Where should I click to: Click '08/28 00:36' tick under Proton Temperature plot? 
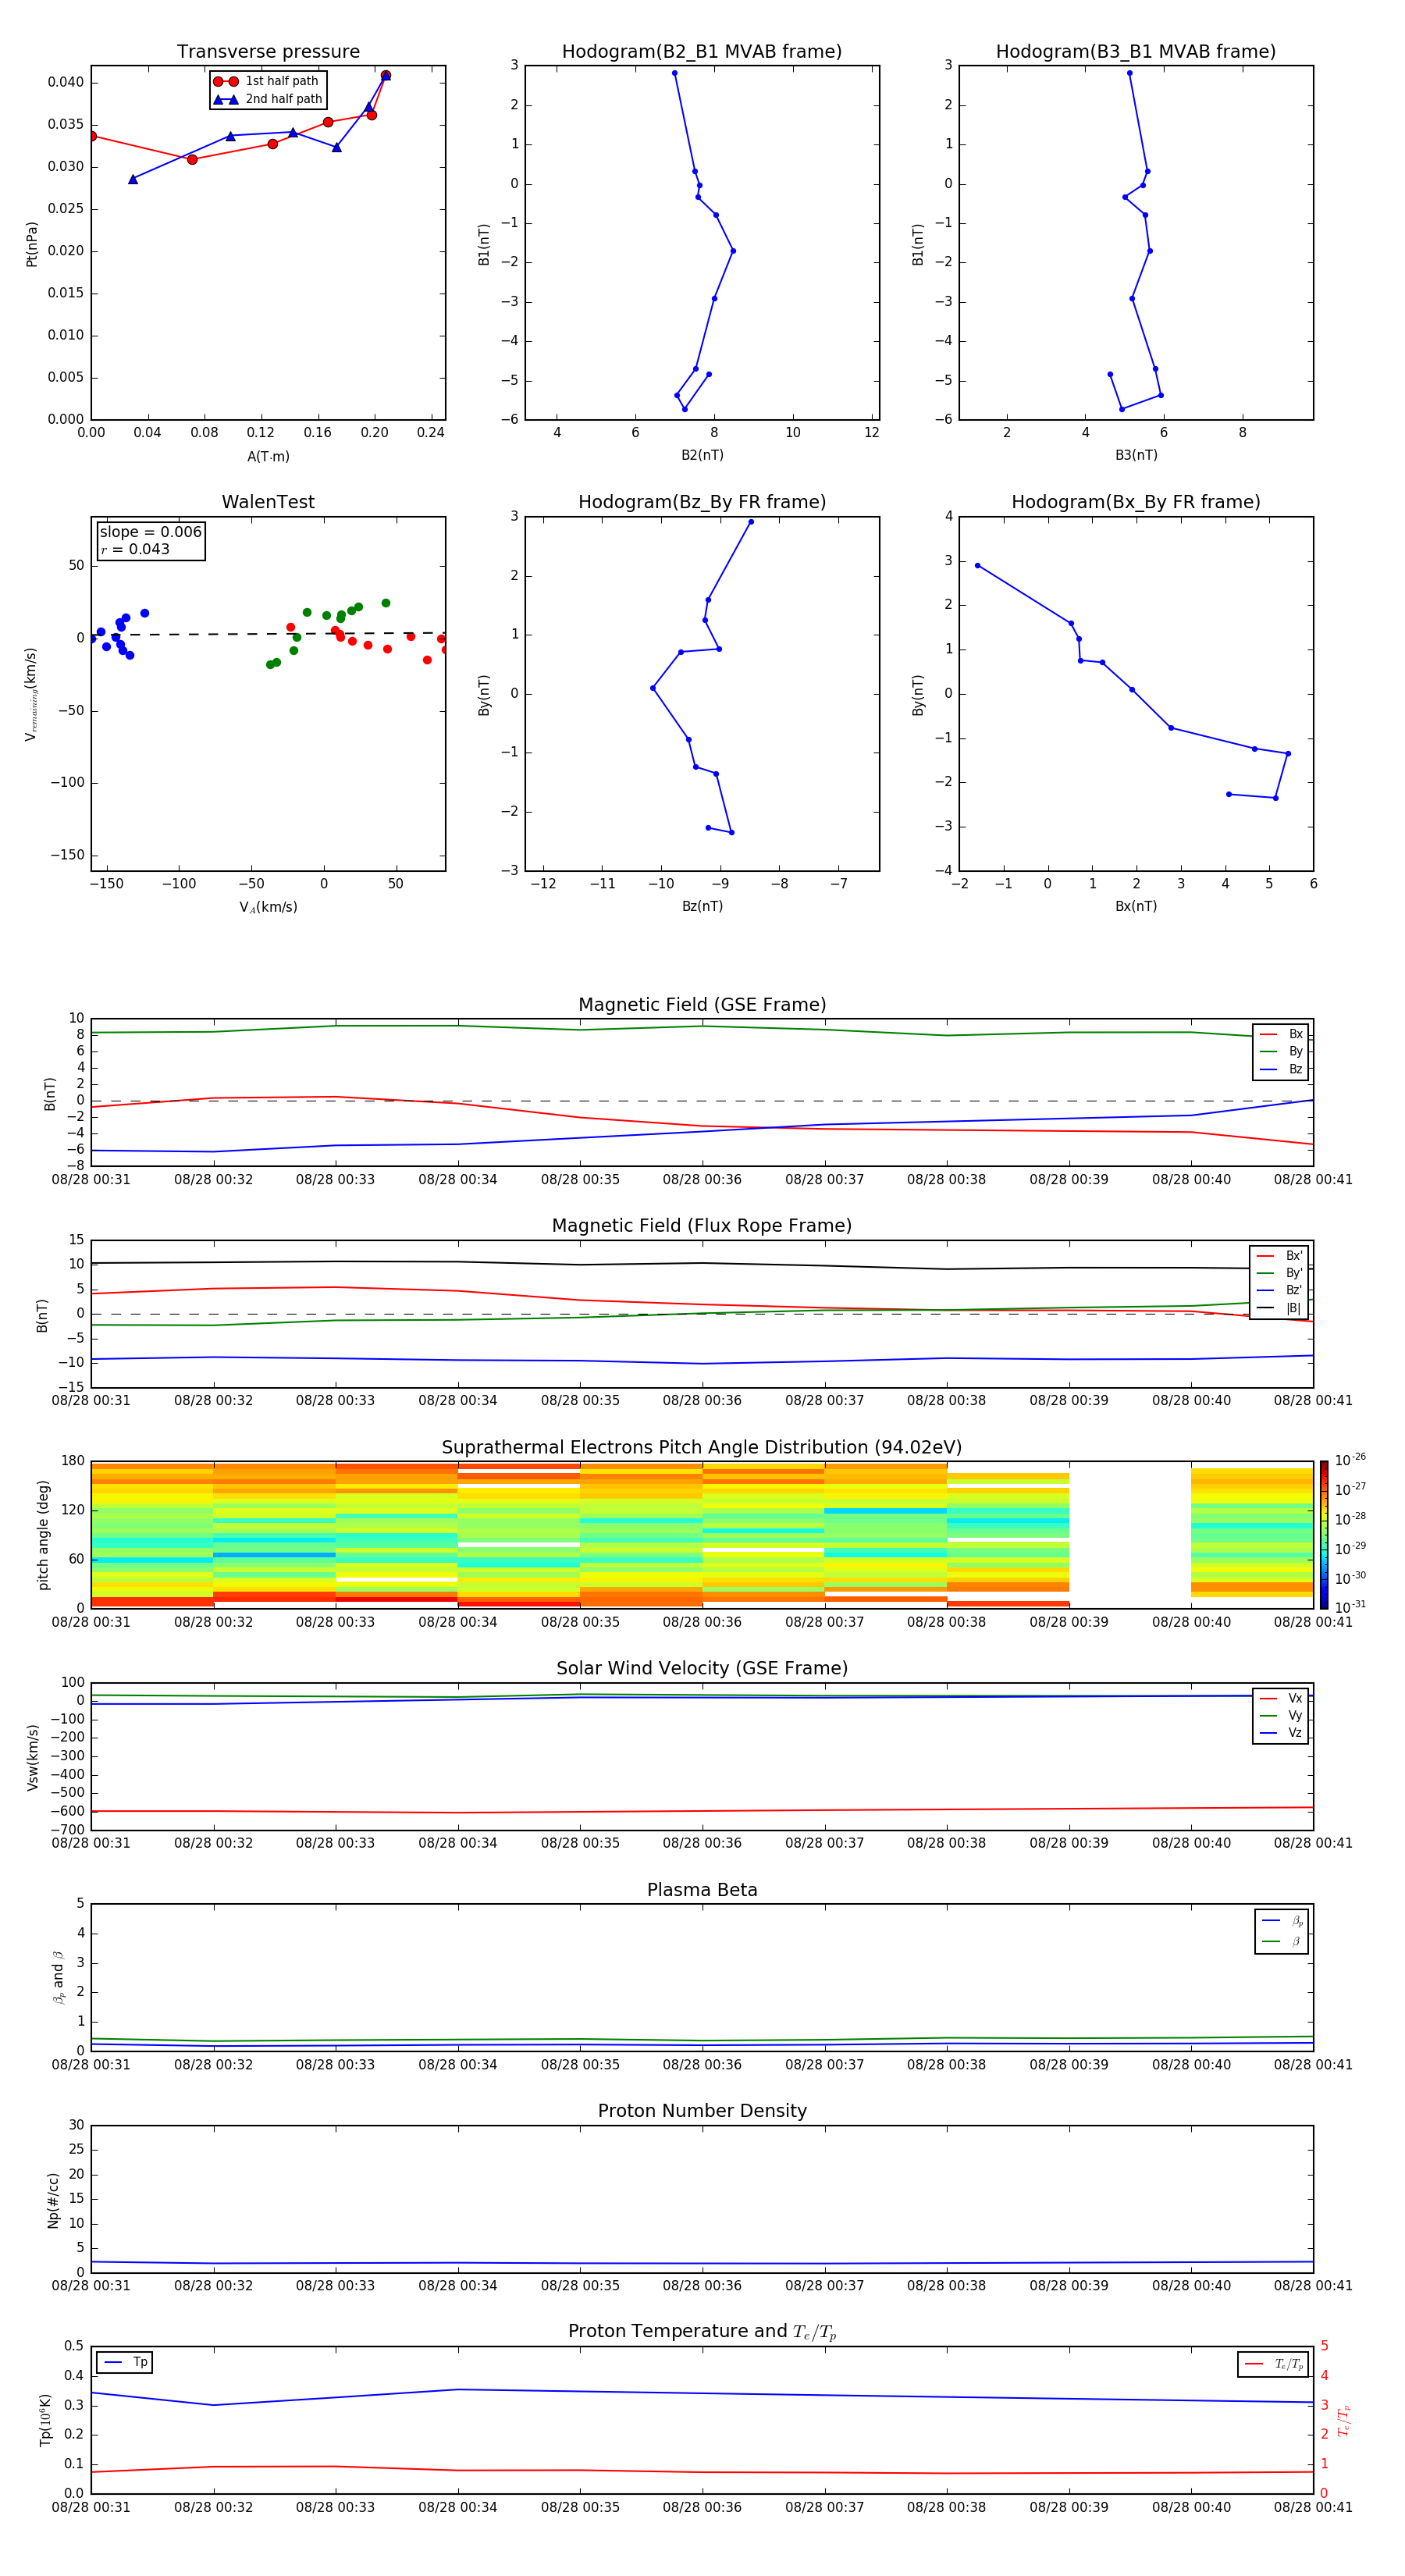tap(702, 2507)
